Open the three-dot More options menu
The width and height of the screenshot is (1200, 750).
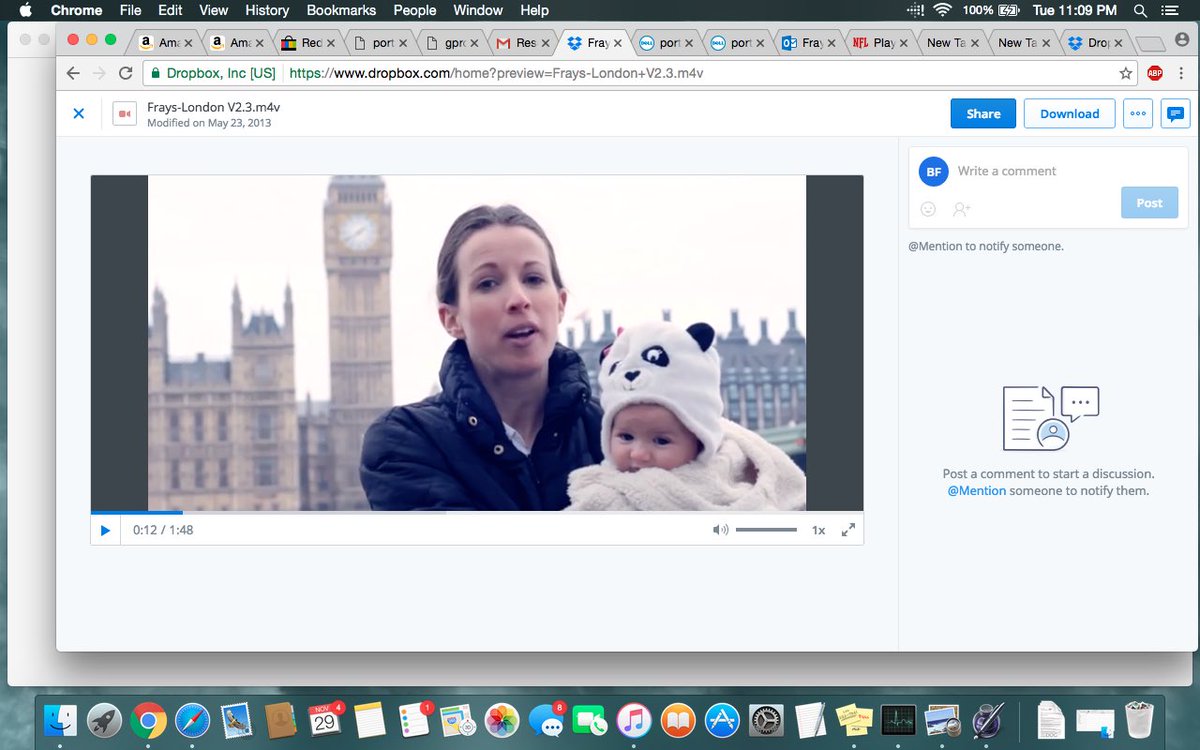coord(1138,113)
